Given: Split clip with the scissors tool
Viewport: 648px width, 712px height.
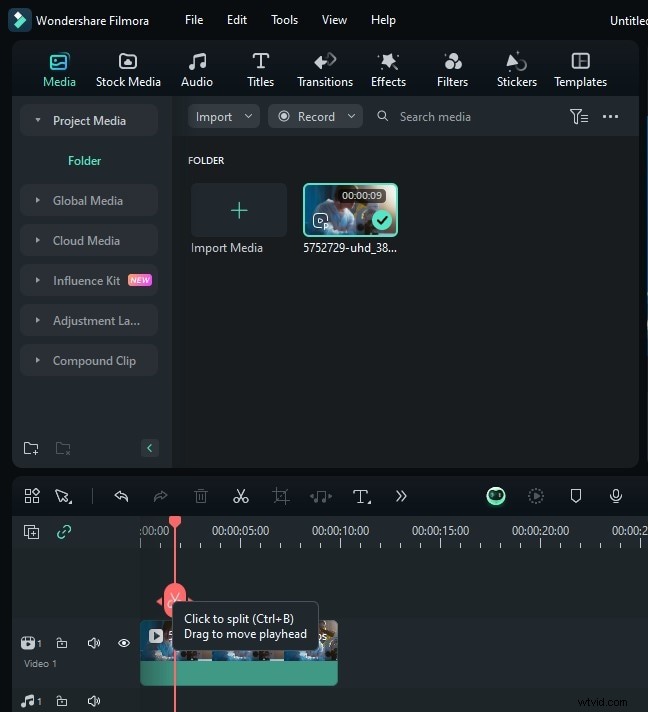Looking at the screenshot, I should coord(241,496).
